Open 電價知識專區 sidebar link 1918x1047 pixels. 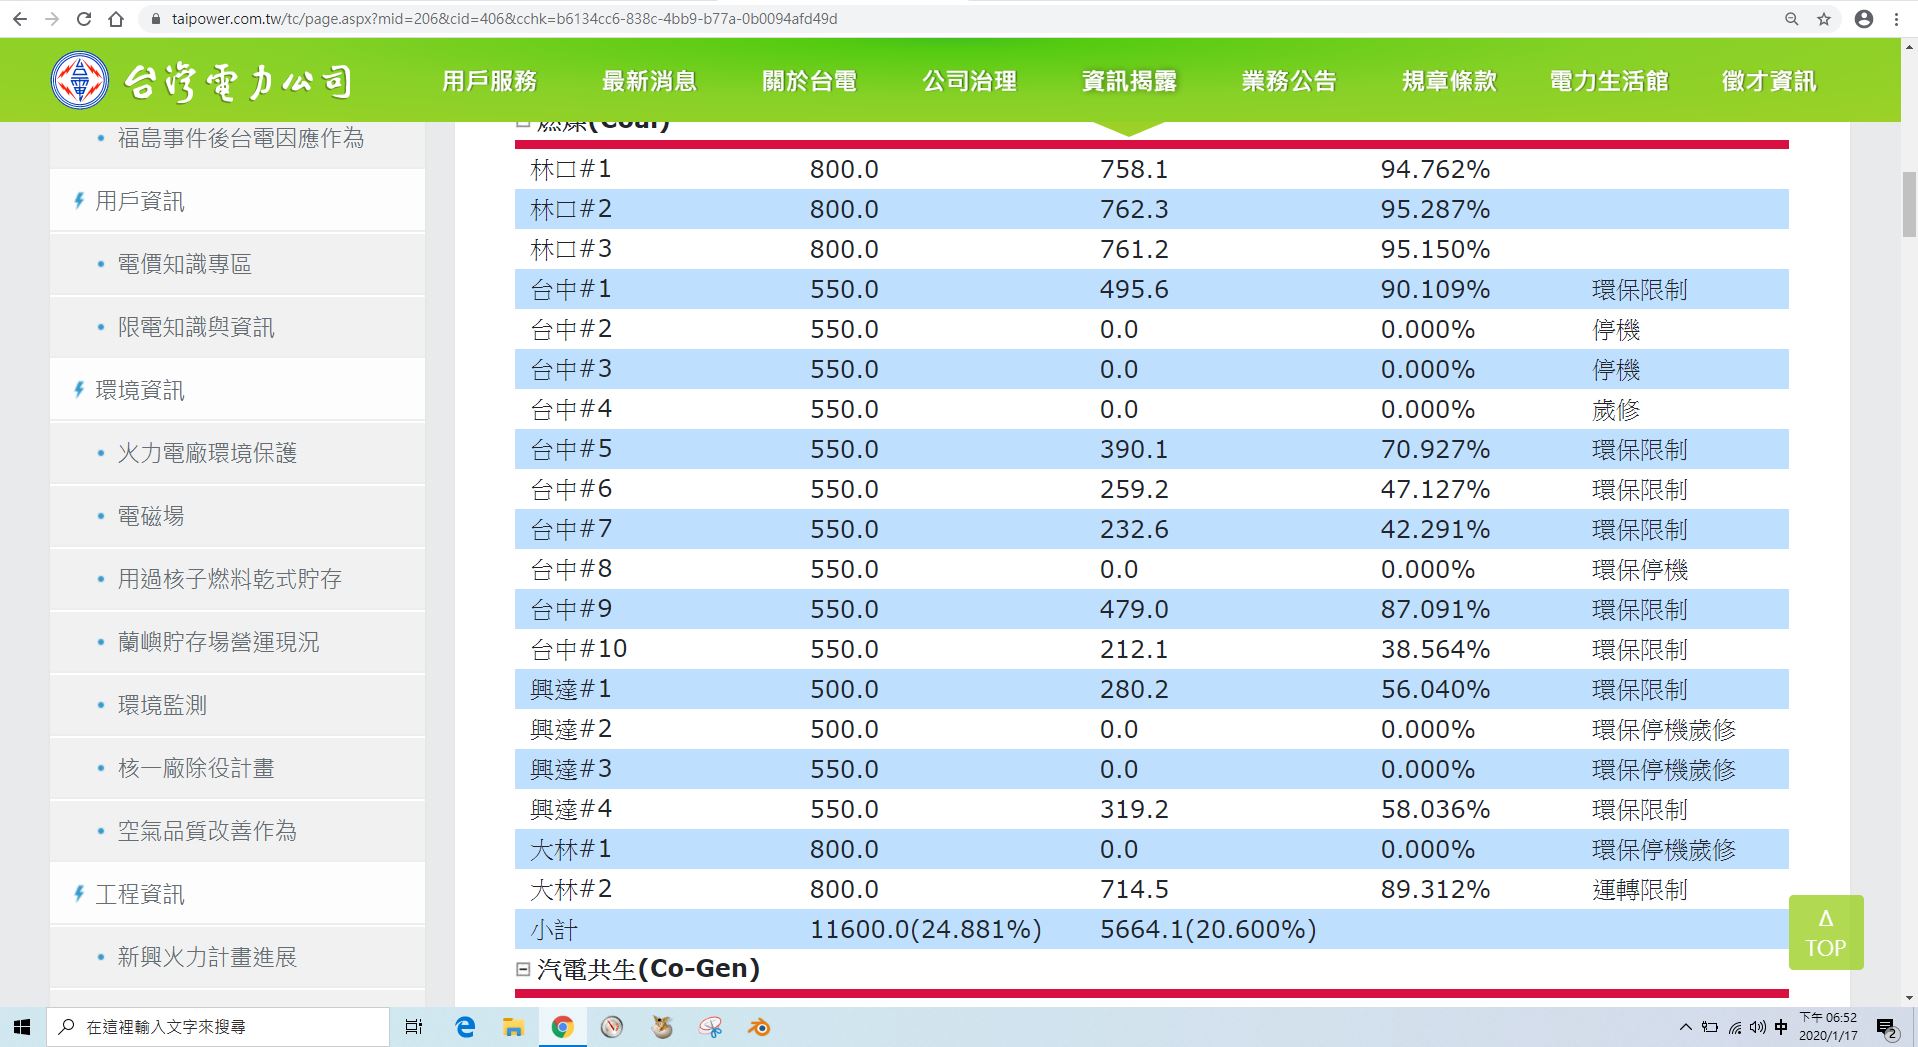pyautogui.click(x=184, y=264)
